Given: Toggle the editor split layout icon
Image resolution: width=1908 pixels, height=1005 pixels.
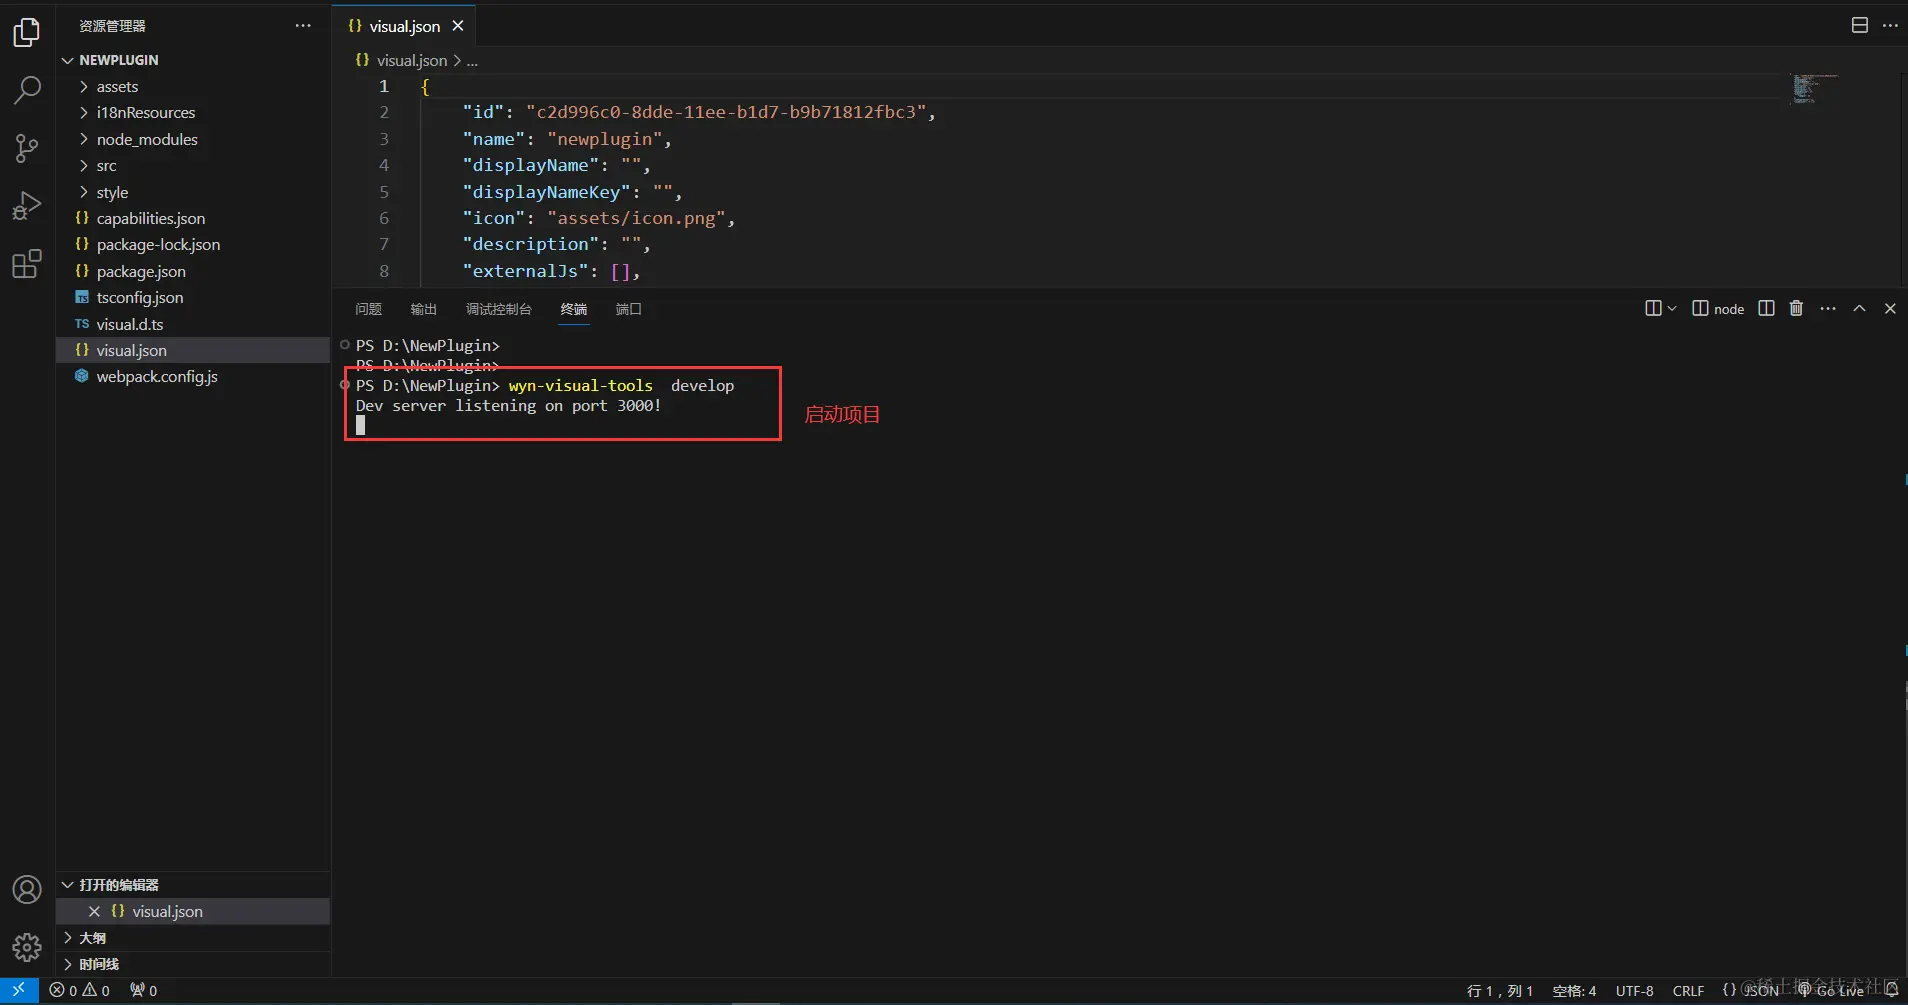Looking at the screenshot, I should 1859,25.
